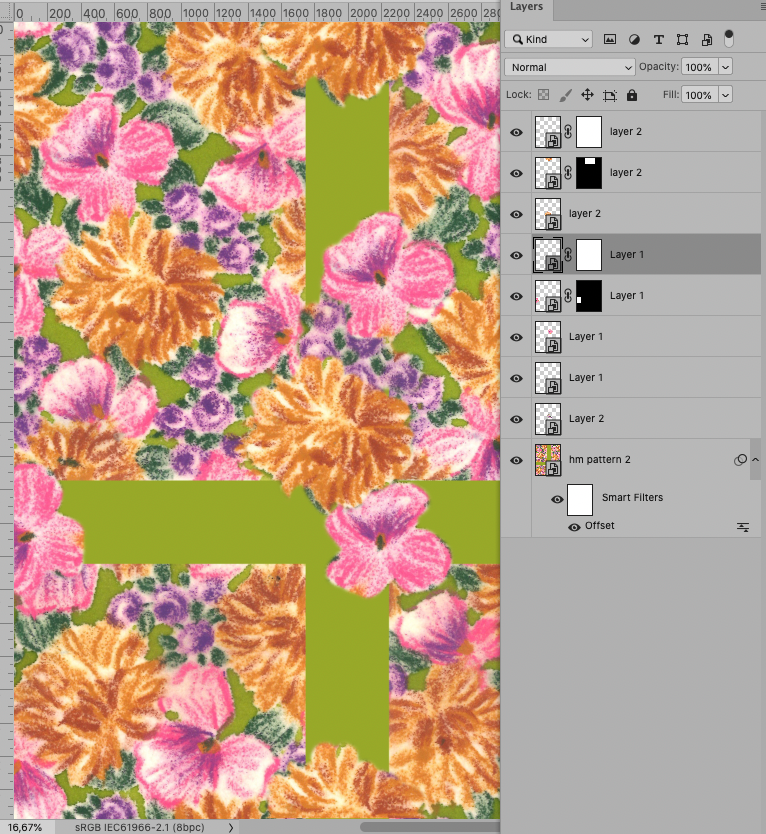
Task: Switch to Layers panel tab
Action: coord(526,7)
